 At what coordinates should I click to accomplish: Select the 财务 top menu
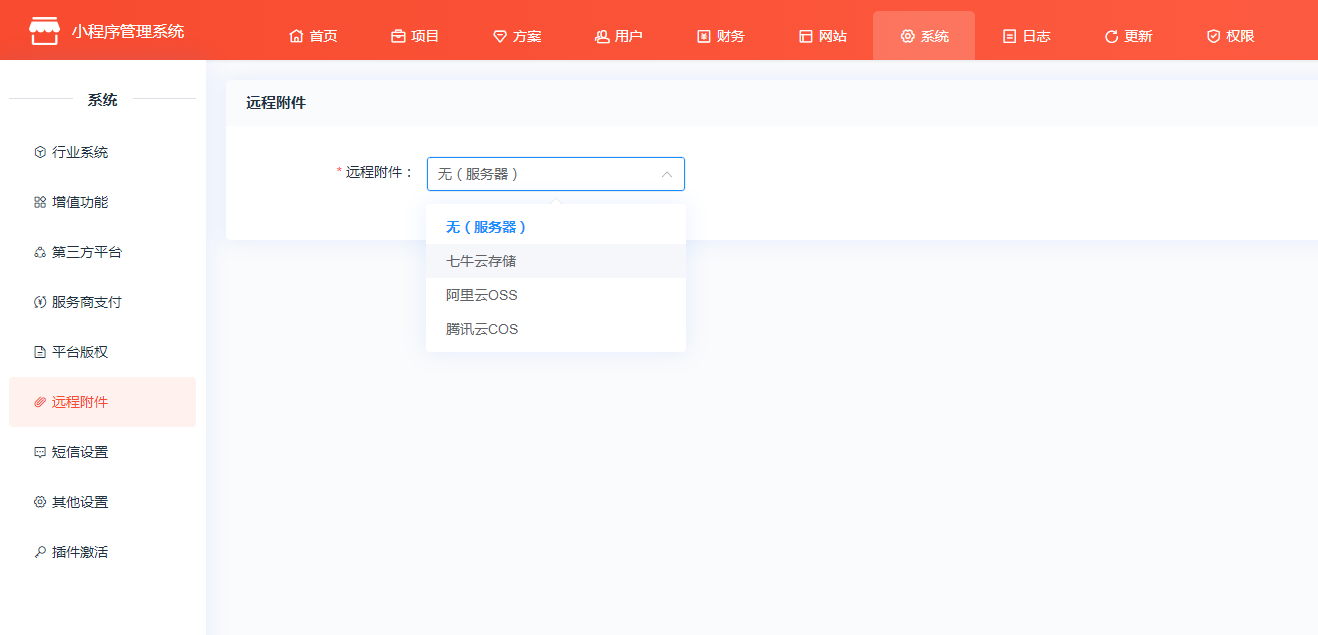pyautogui.click(x=721, y=36)
